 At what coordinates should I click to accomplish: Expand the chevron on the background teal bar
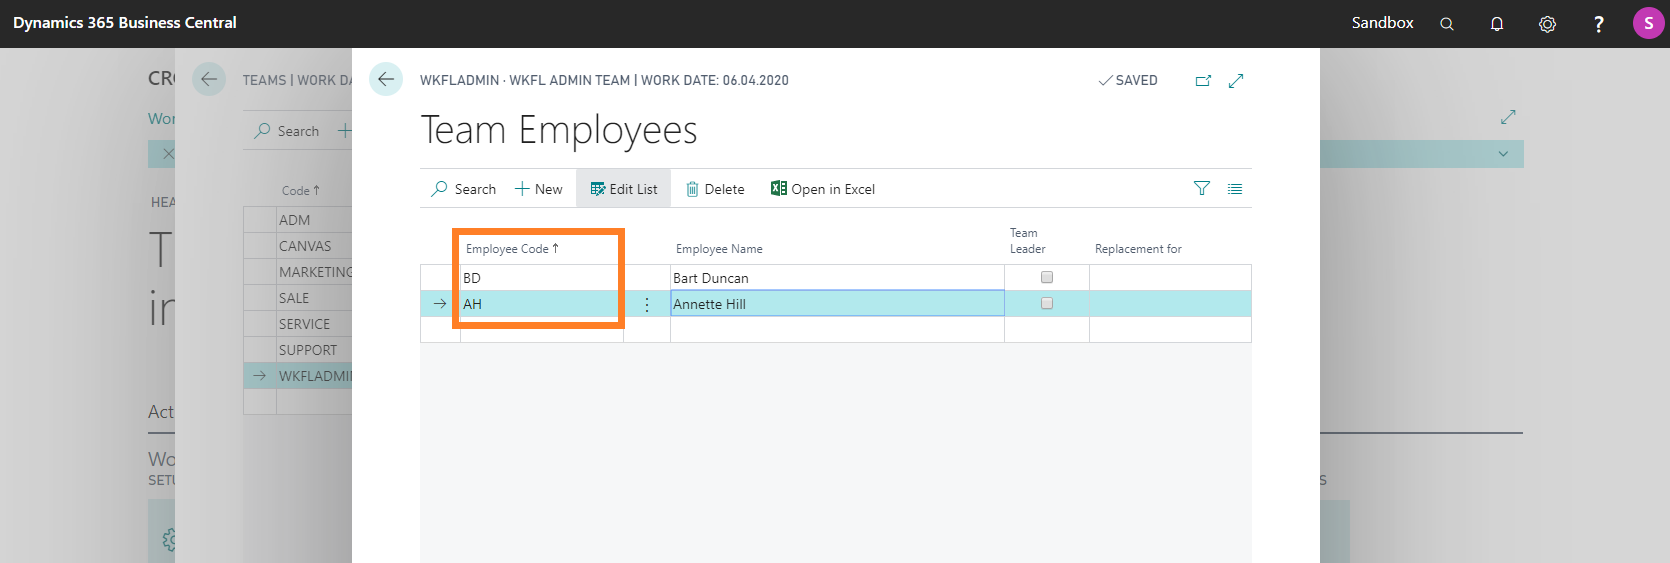click(1502, 154)
